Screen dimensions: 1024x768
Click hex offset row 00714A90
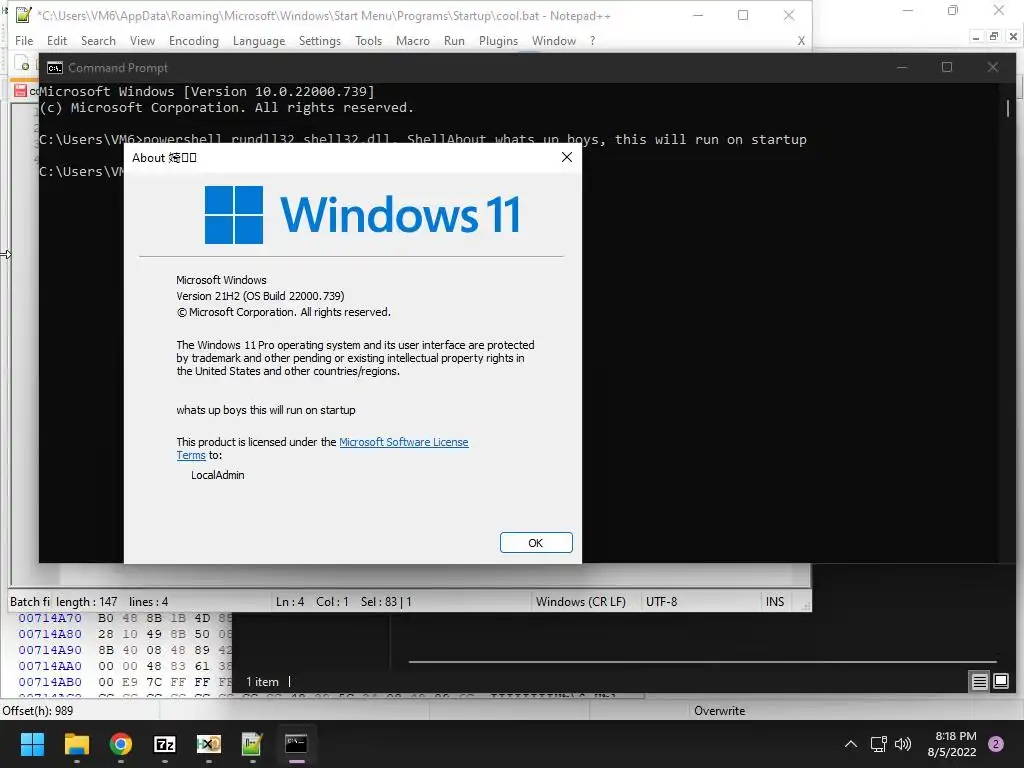(50, 650)
